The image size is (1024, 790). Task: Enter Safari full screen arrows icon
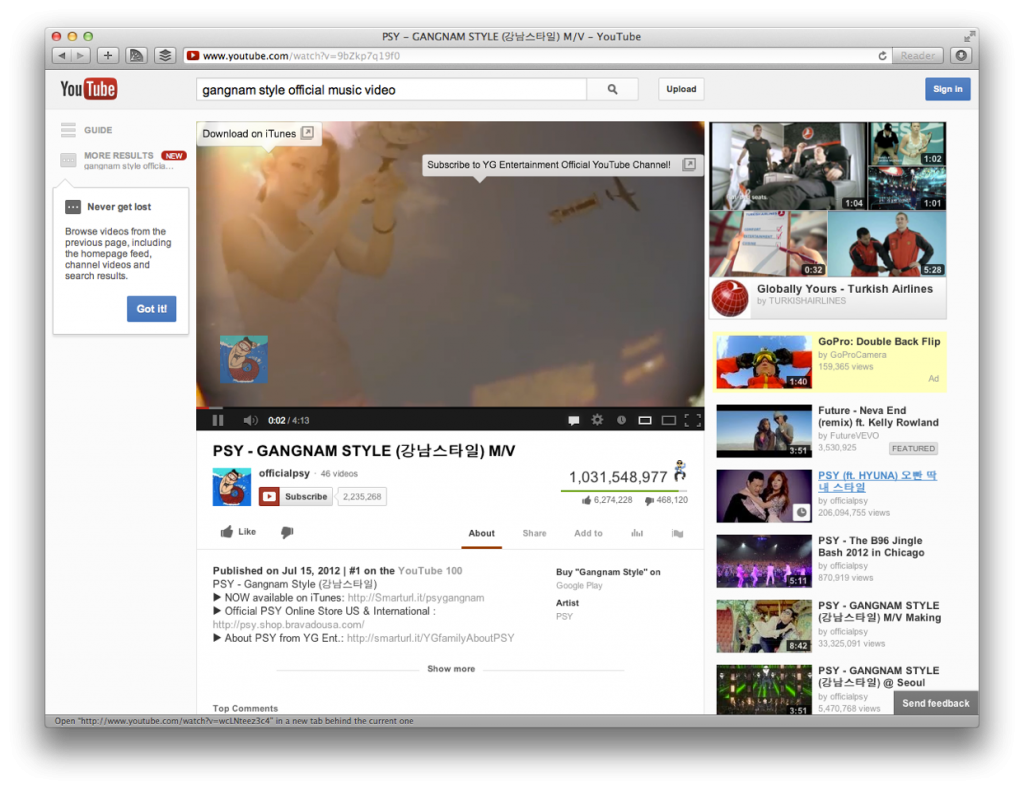(969, 37)
